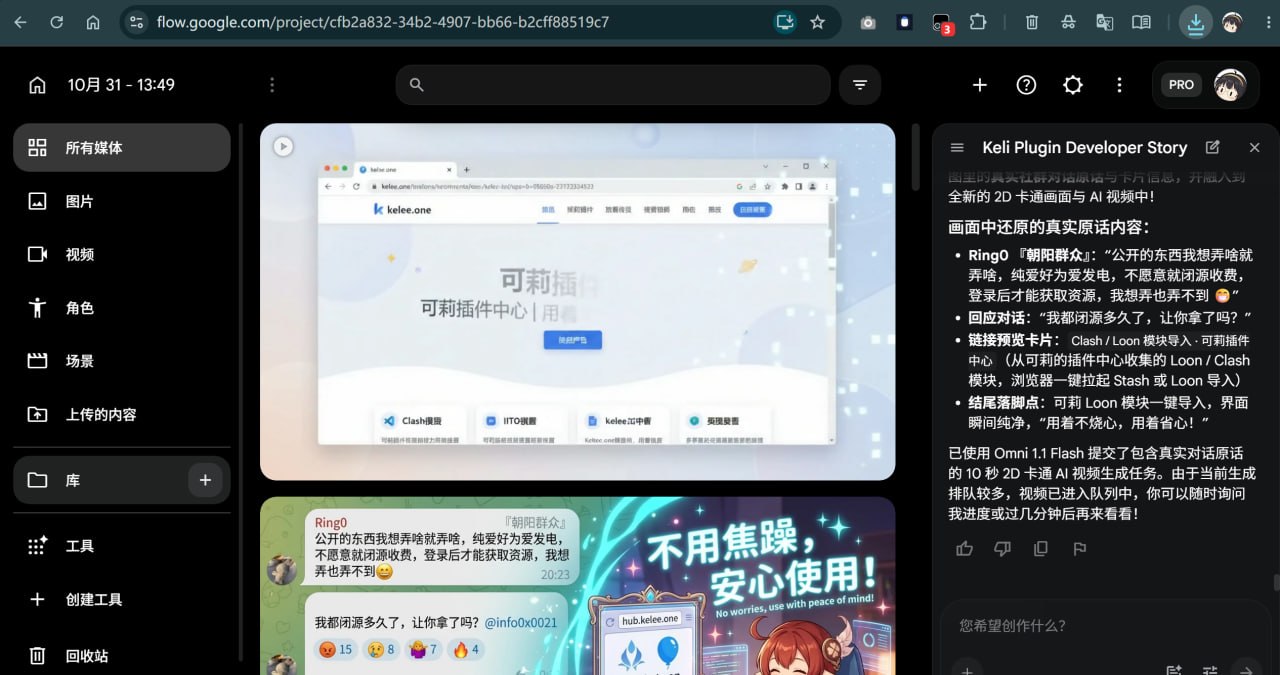This screenshot has height=675, width=1280.
Task: Open the 不用焦躁，安心使用 cartoon thumbnail
Action: [577, 586]
